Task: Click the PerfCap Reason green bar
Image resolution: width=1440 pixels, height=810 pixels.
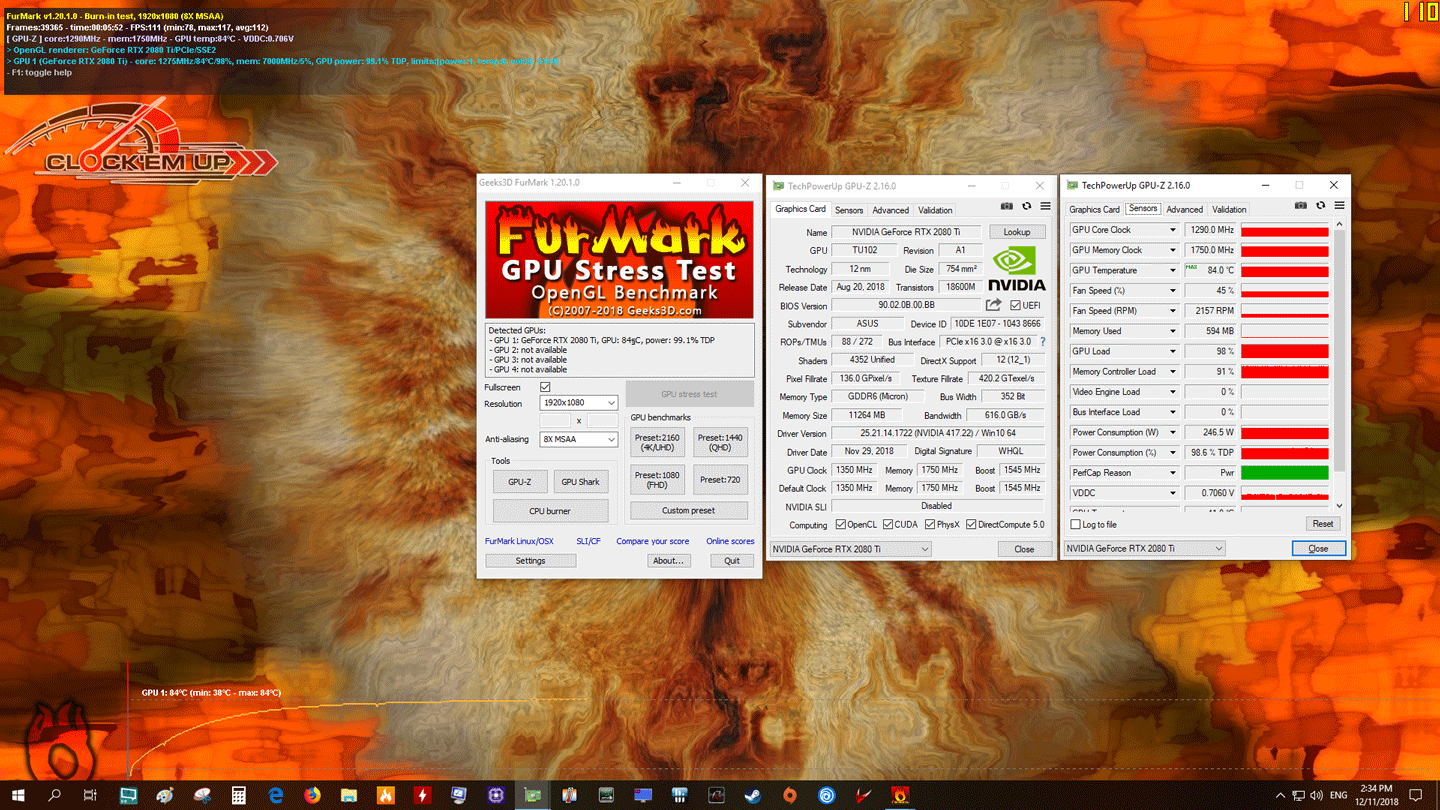Action: 1285,473
